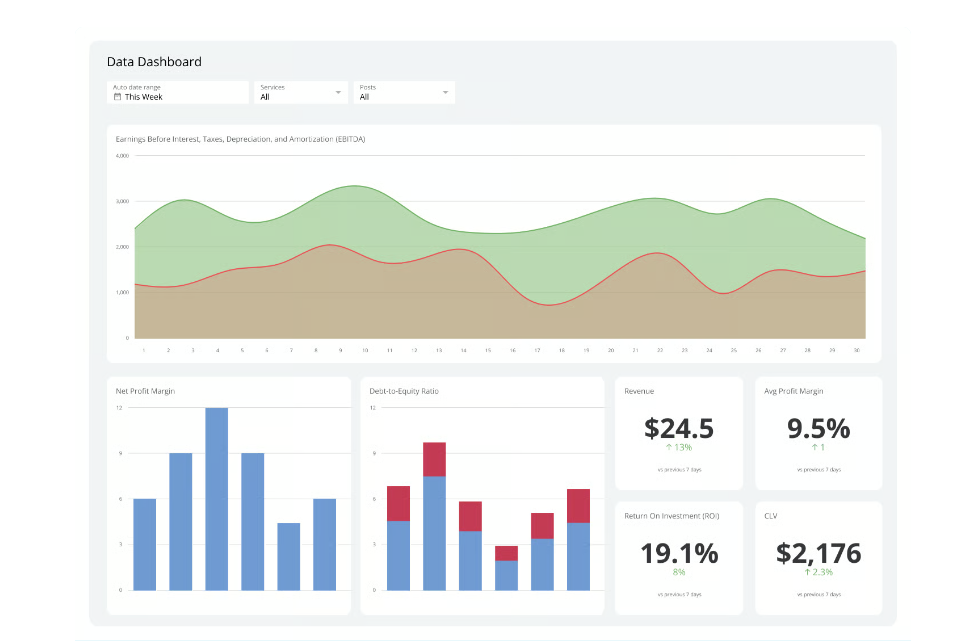Click day 30 on the EBITDA x-axis
The height and width of the screenshot is (641, 964).
[x=857, y=351]
